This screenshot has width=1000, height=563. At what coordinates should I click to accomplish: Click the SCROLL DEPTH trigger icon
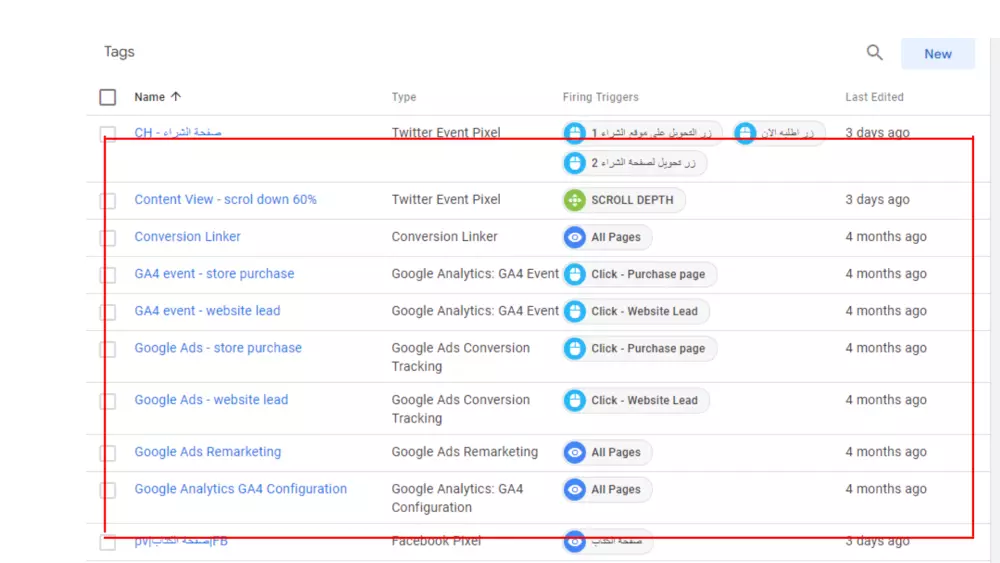575,200
